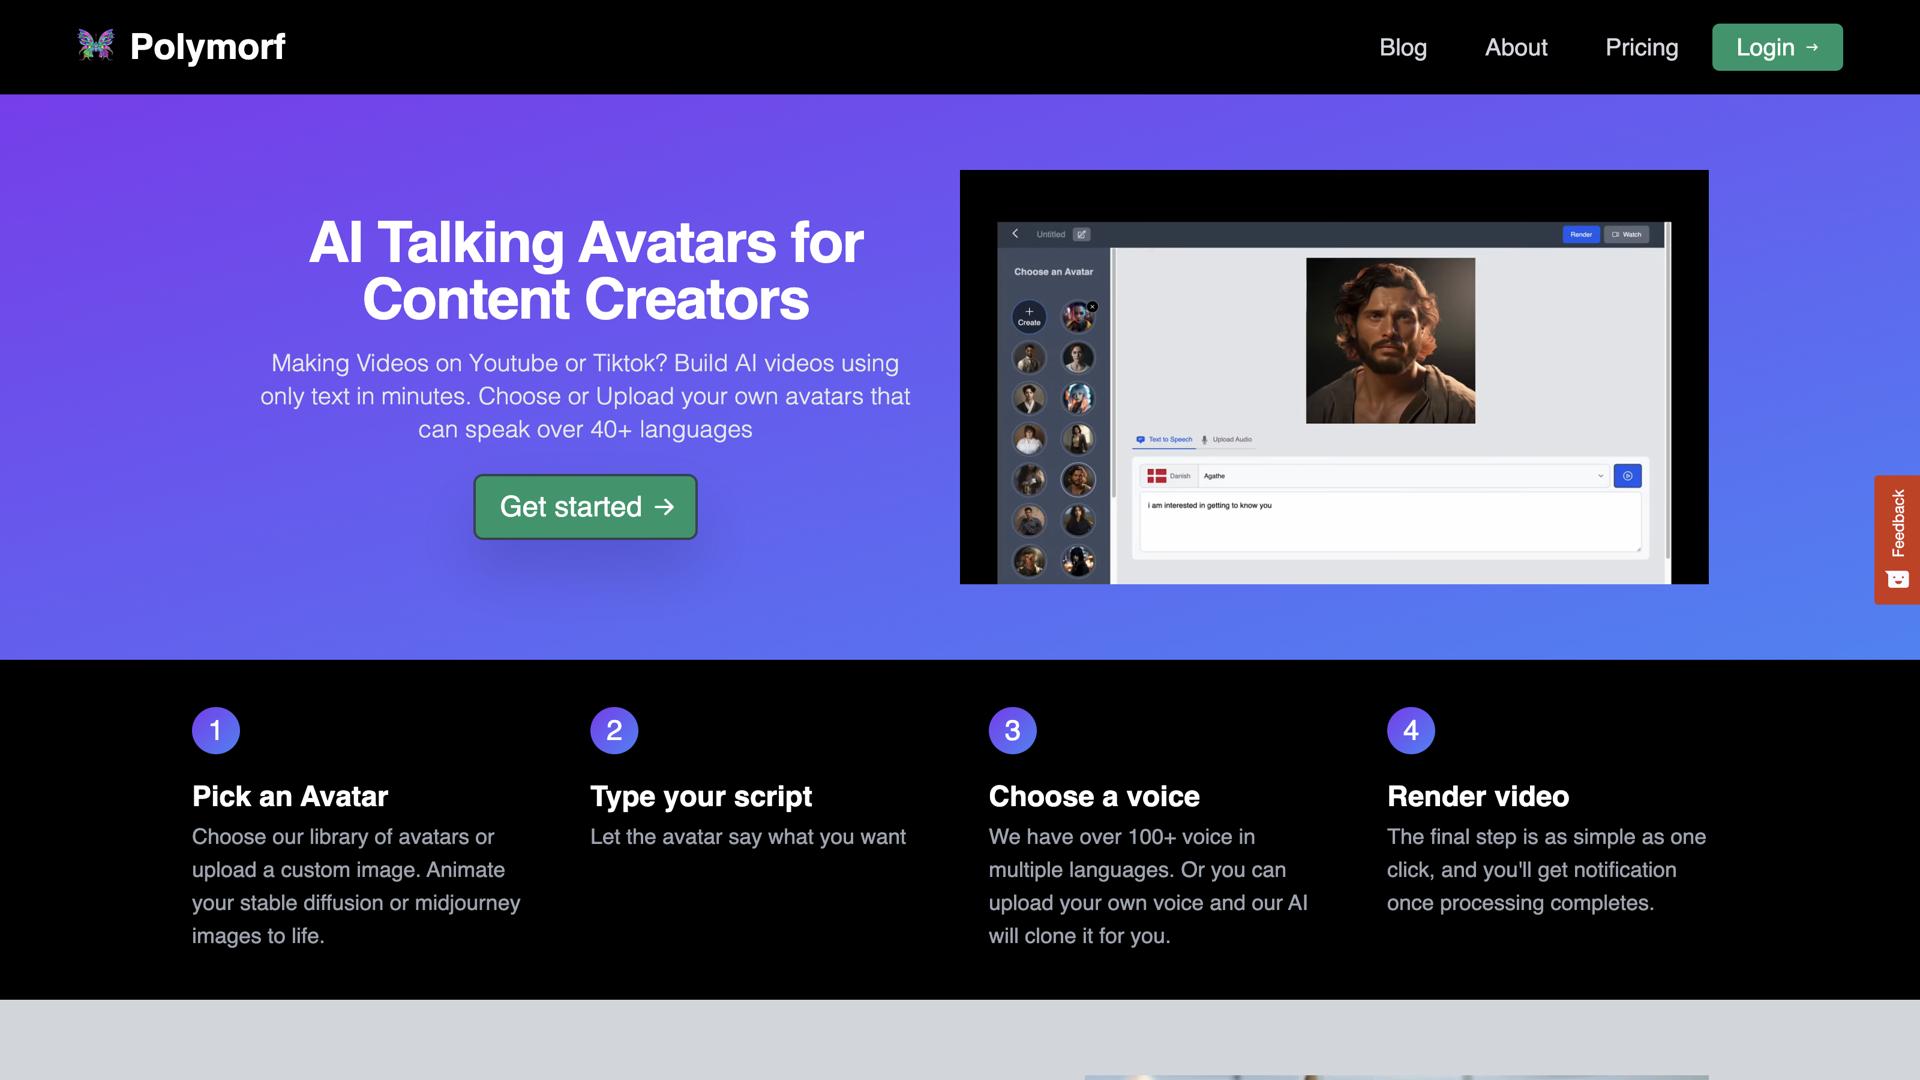This screenshot has height=1080, width=1920.
Task: Click the Polymorf butterfly logo
Action: click(x=96, y=45)
